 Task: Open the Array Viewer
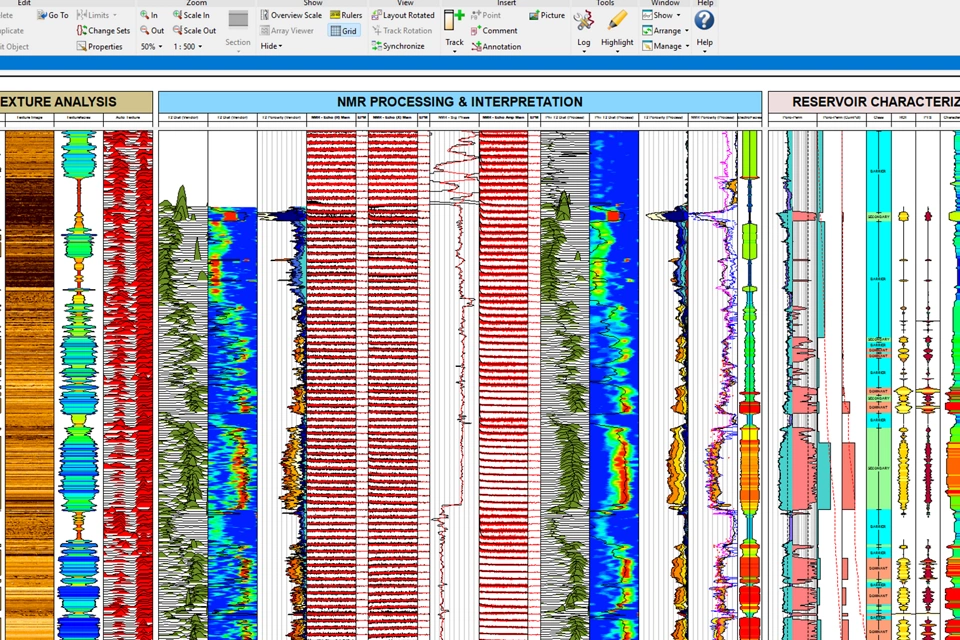[x=287, y=30]
